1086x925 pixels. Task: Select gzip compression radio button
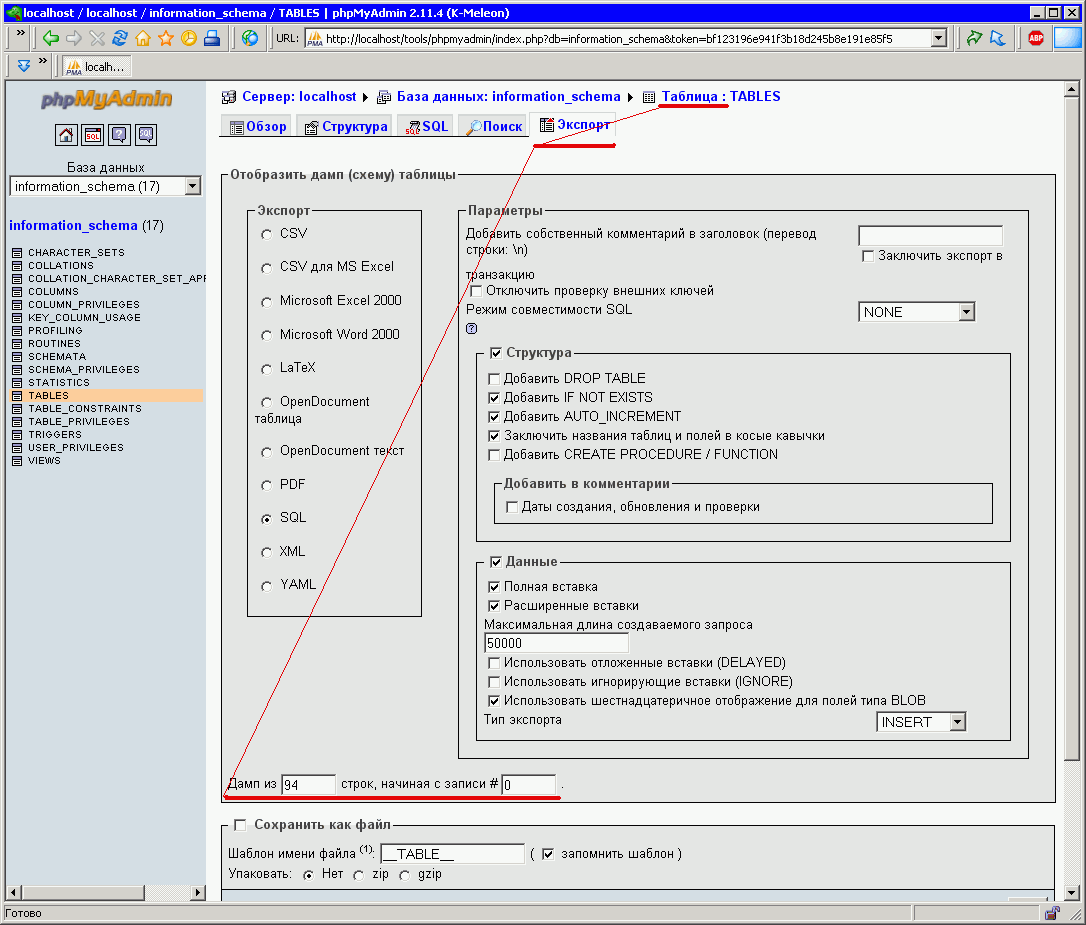click(x=404, y=875)
